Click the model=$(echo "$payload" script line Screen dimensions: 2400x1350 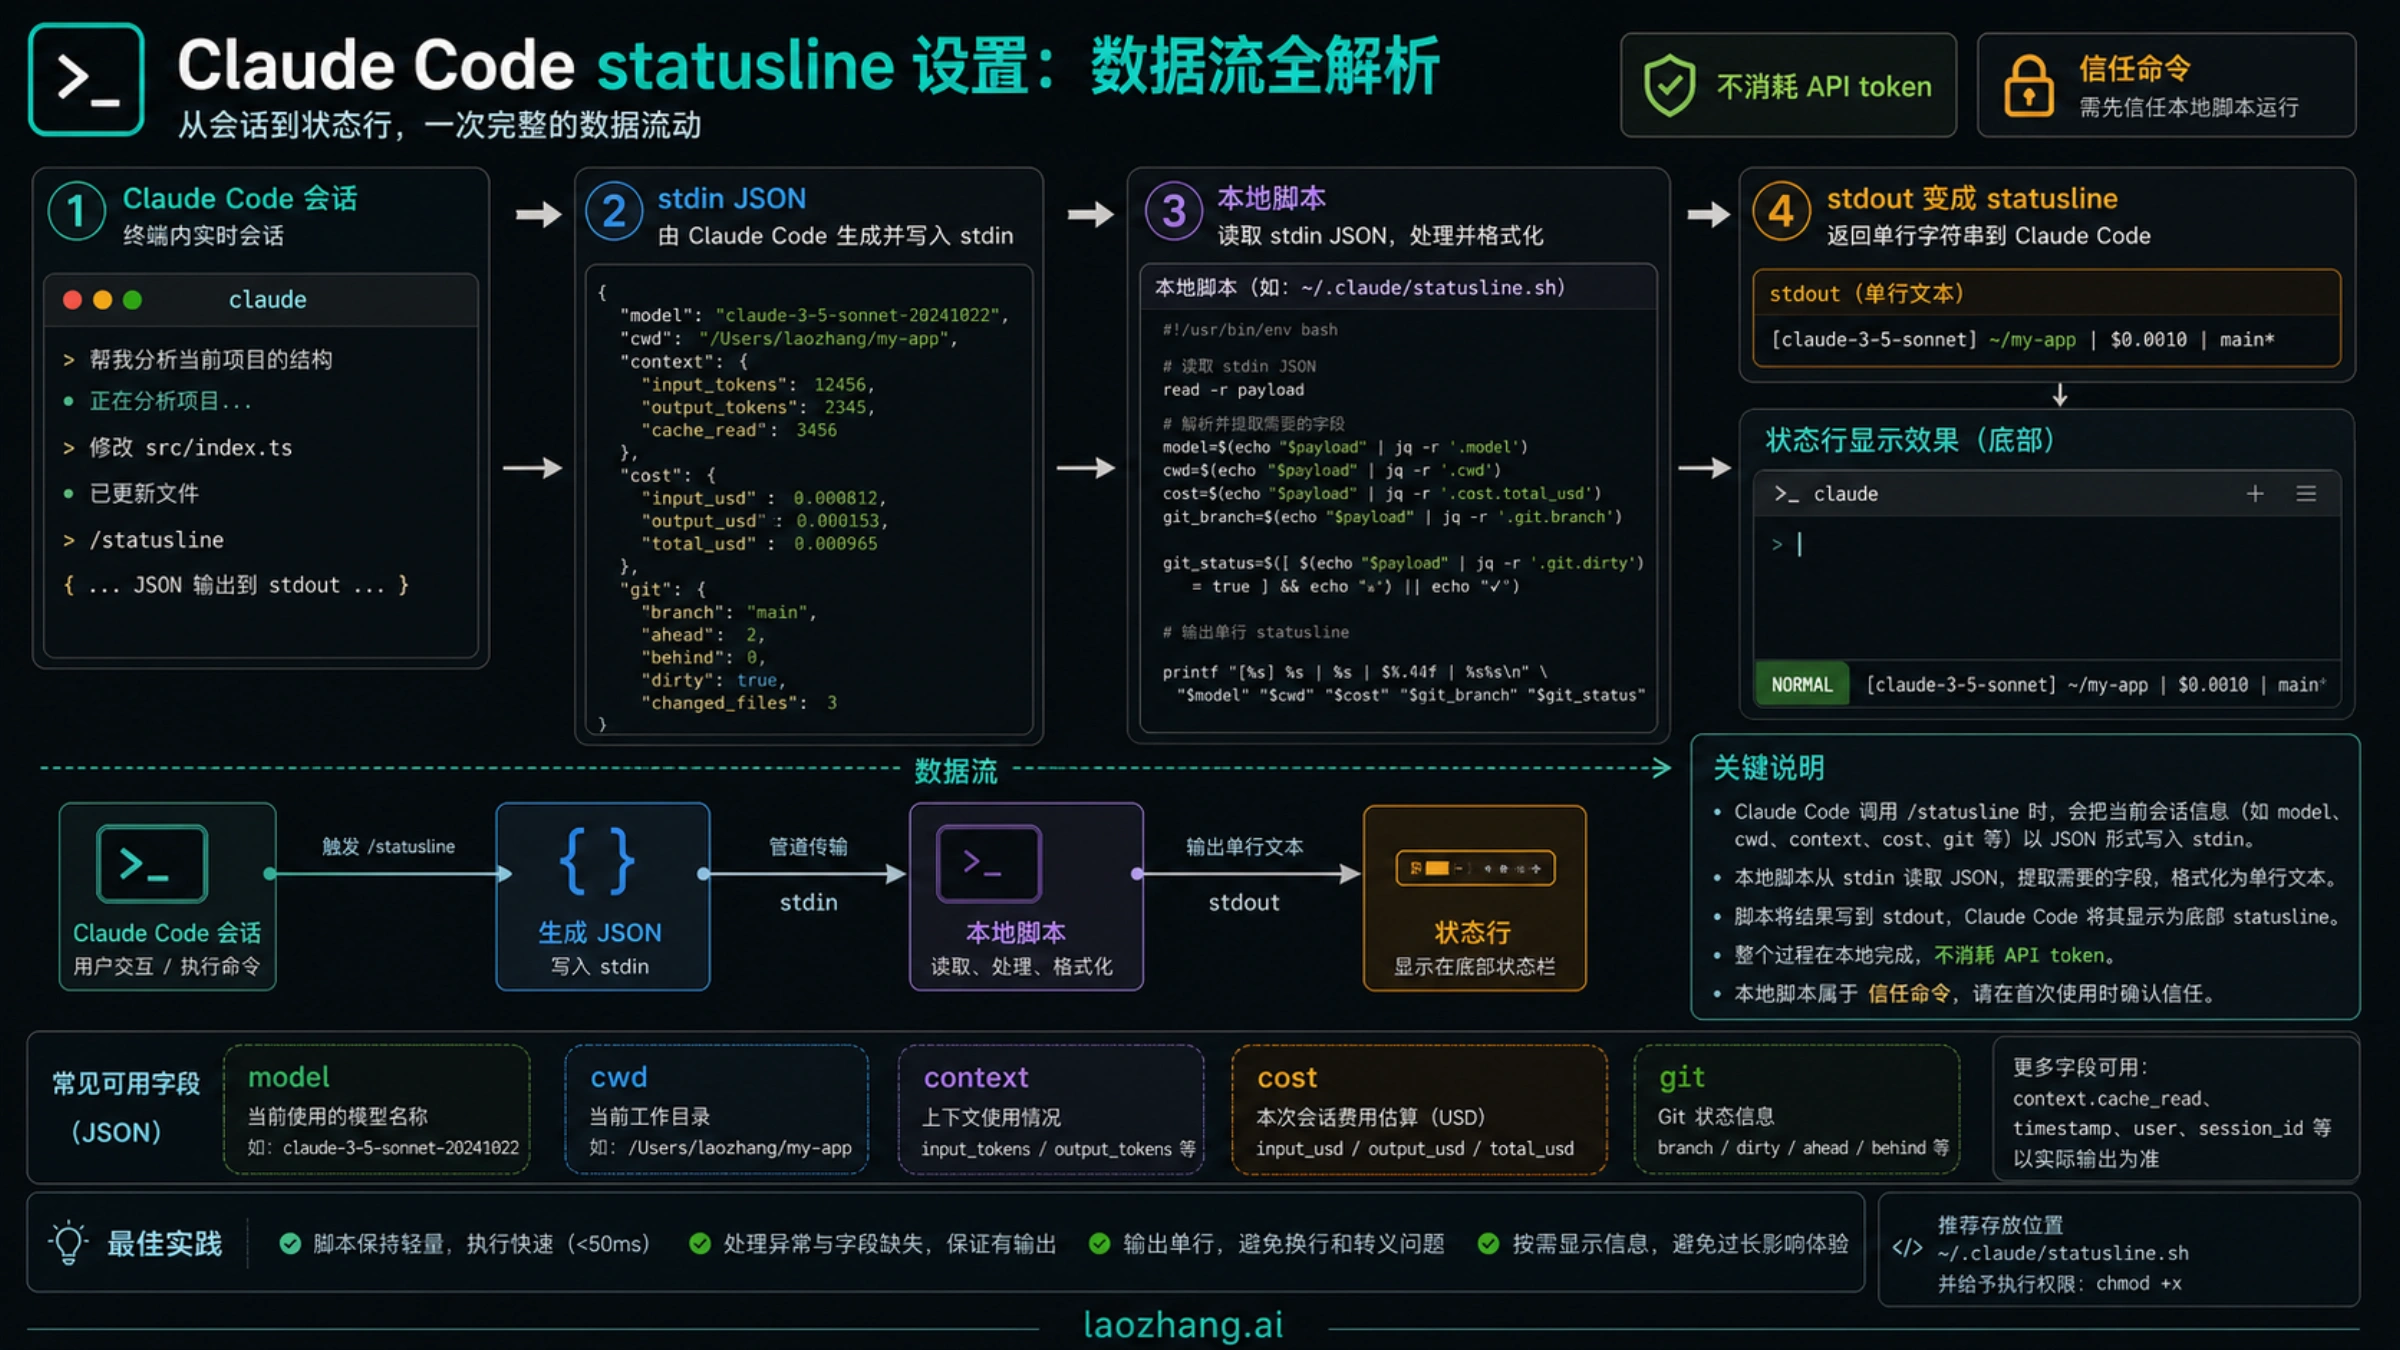pos(1344,447)
